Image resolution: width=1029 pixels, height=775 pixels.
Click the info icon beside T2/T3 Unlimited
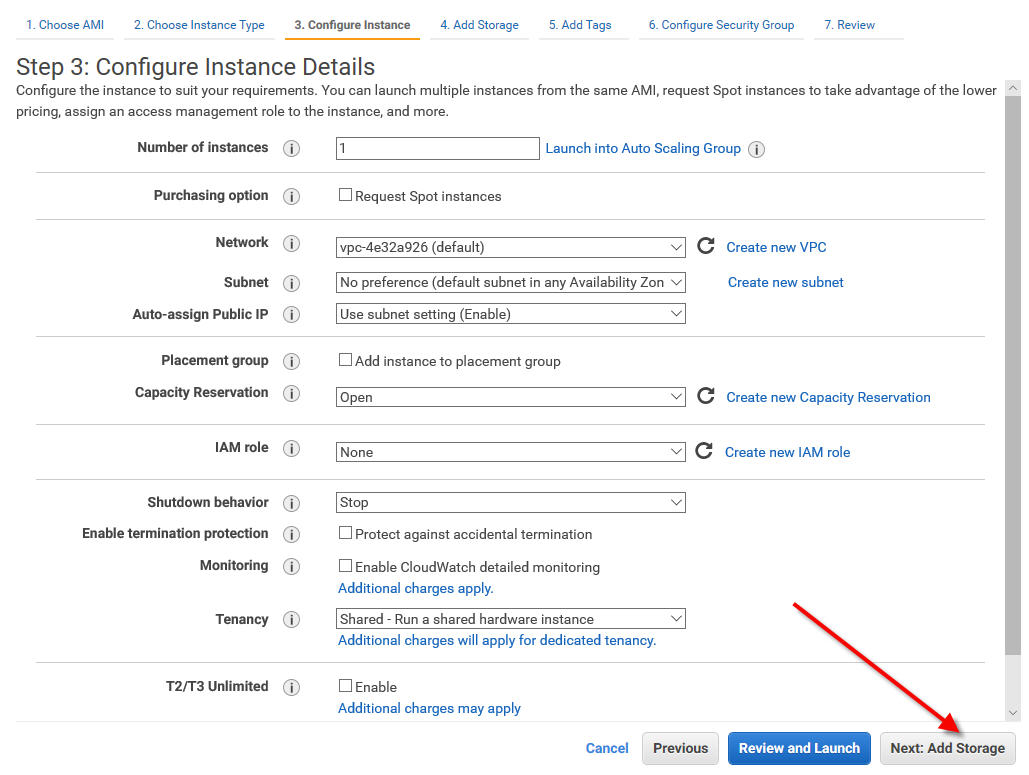pos(291,687)
